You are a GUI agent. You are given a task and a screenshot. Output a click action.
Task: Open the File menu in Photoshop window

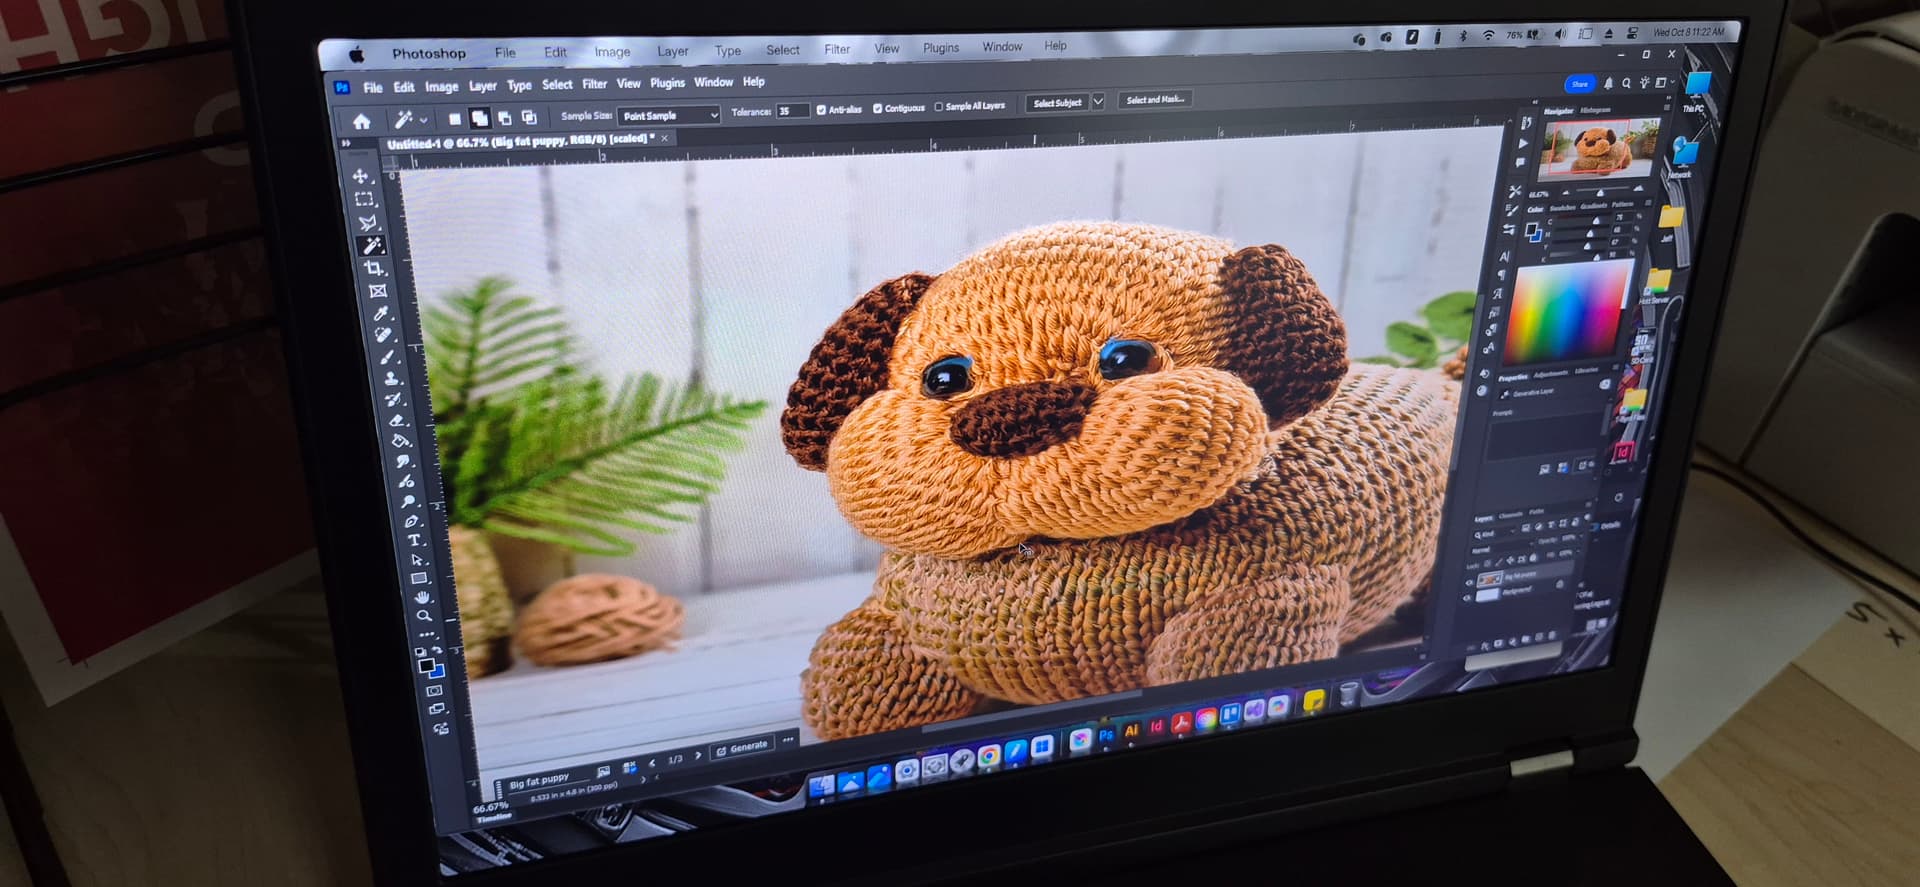(372, 88)
